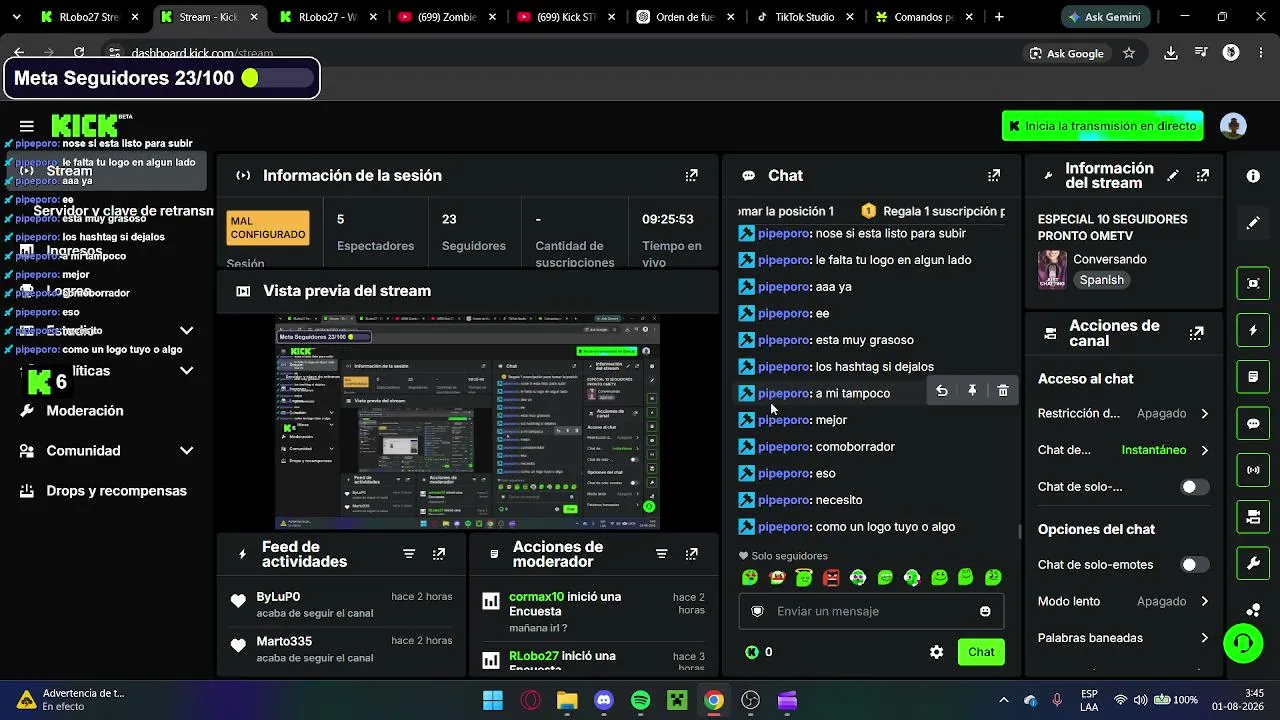The height and width of the screenshot is (720, 1280).
Task: Click the Inicia la transmisión en directo button
Action: click(x=1102, y=126)
